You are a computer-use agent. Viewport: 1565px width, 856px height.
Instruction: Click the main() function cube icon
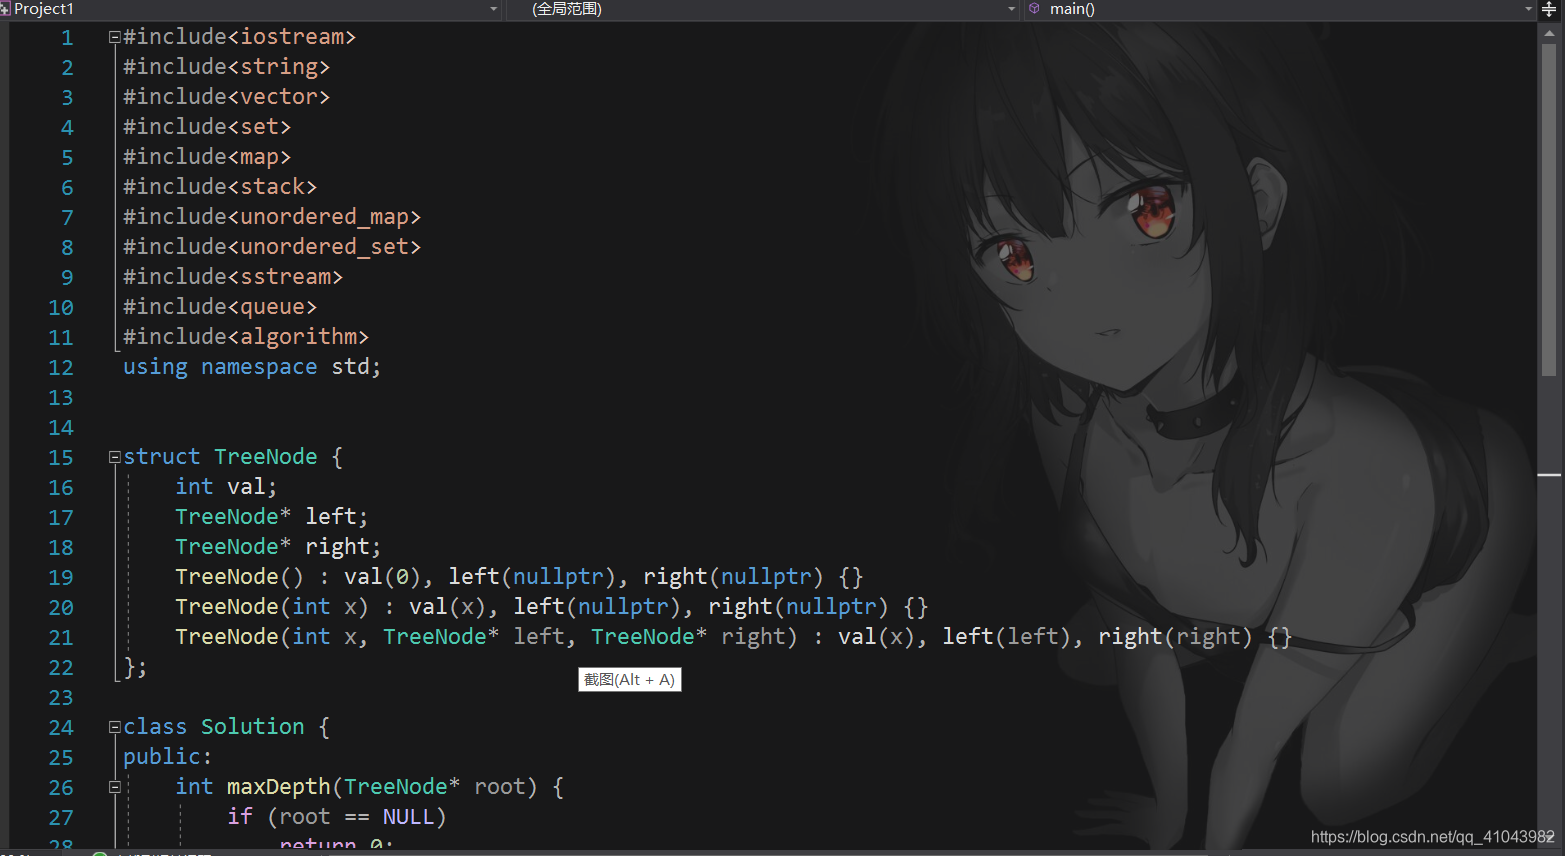[x=1035, y=9]
